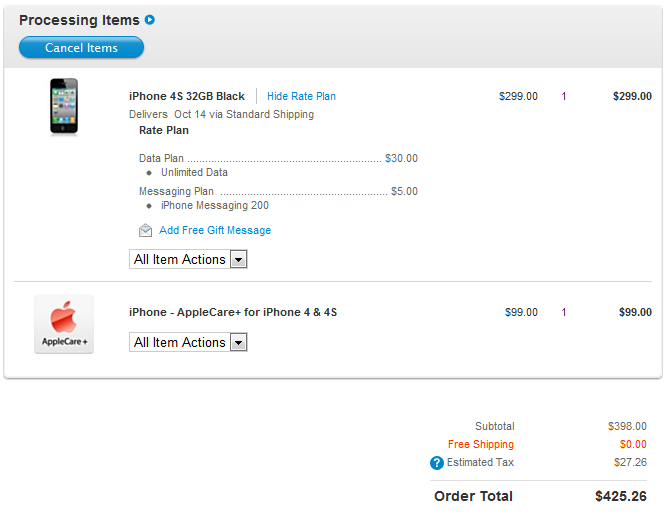Click the $299.00 bold line total
This screenshot has width=666, height=515.
[x=632, y=96]
